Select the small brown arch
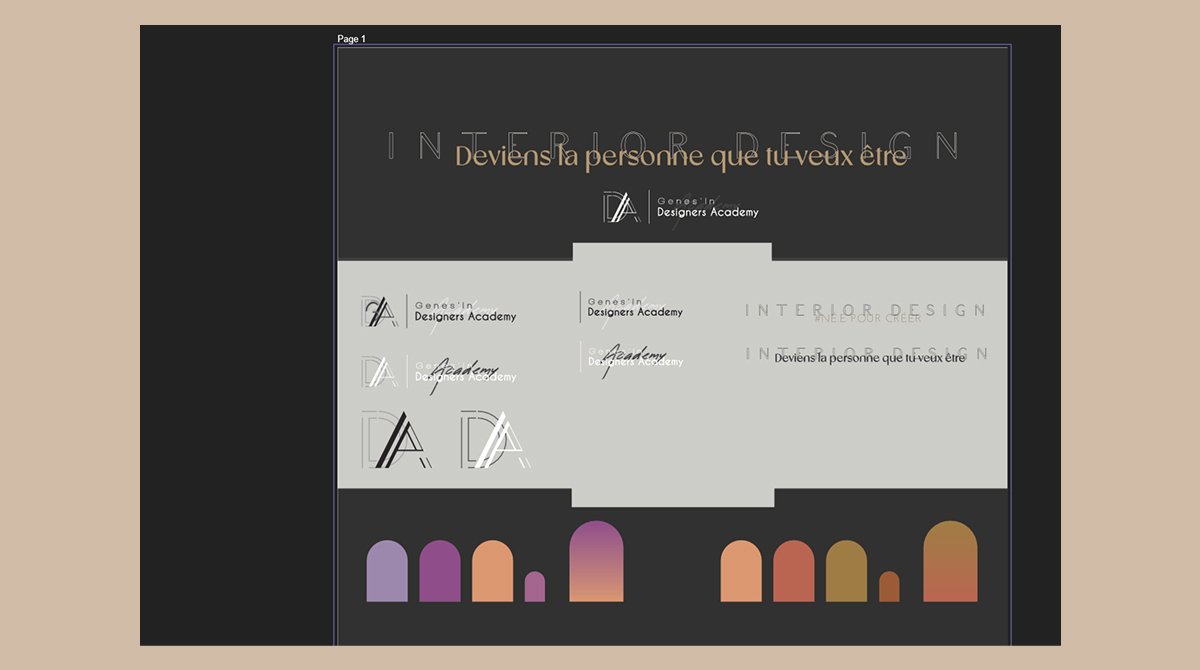Screen dimensions: 1200x670 [889, 587]
